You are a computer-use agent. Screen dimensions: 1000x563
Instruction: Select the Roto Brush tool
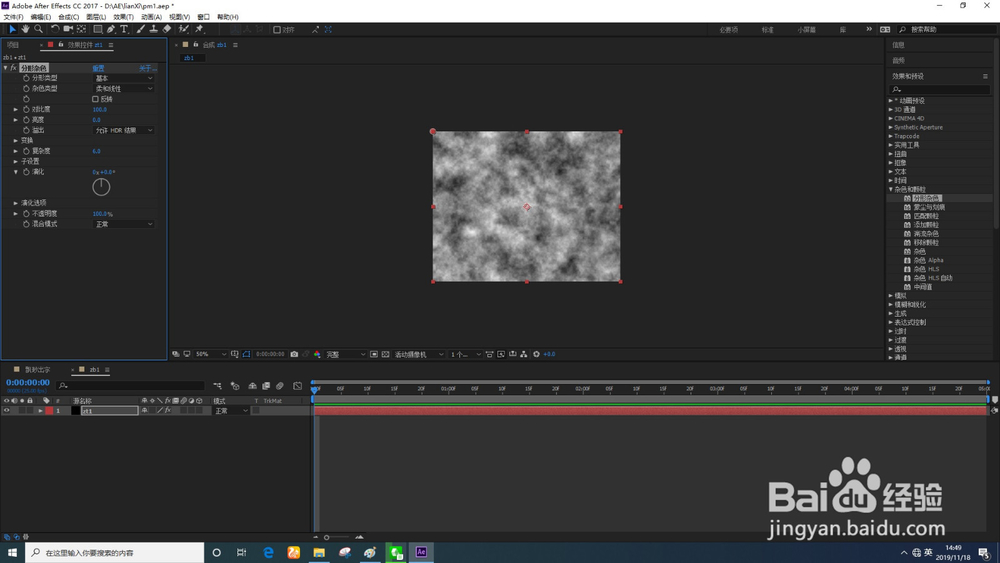coord(184,29)
